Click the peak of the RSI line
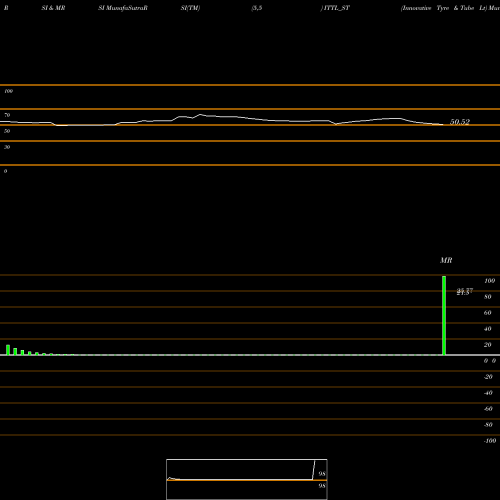The image size is (500, 500). (200, 115)
